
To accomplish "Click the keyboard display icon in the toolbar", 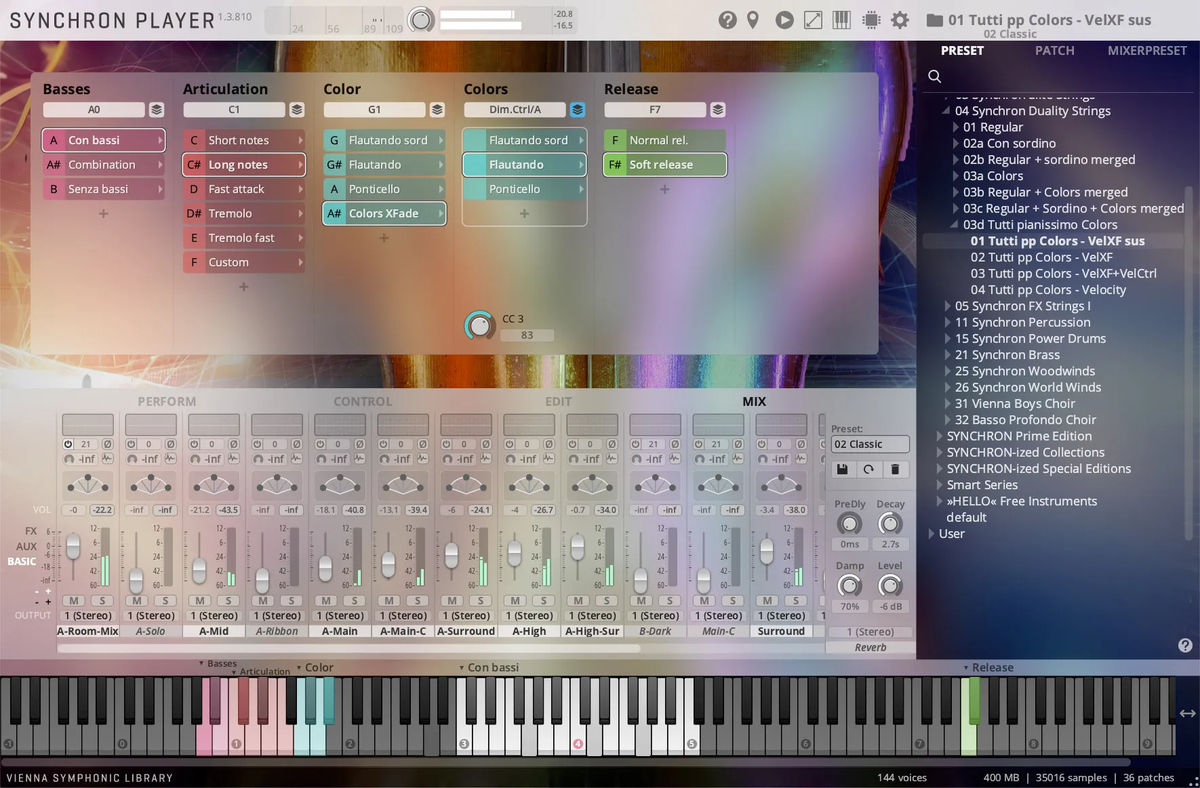I will click(x=841, y=20).
